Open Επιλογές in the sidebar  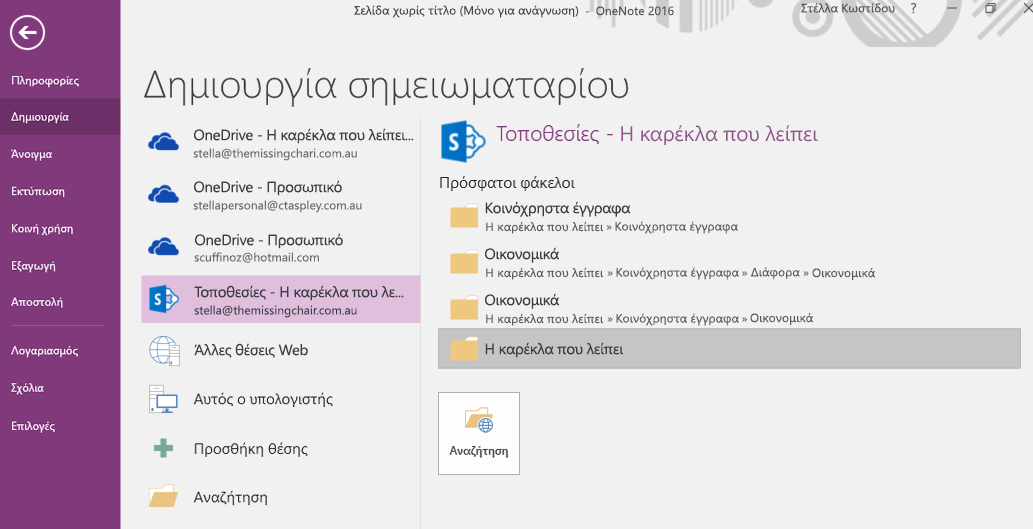point(33,426)
